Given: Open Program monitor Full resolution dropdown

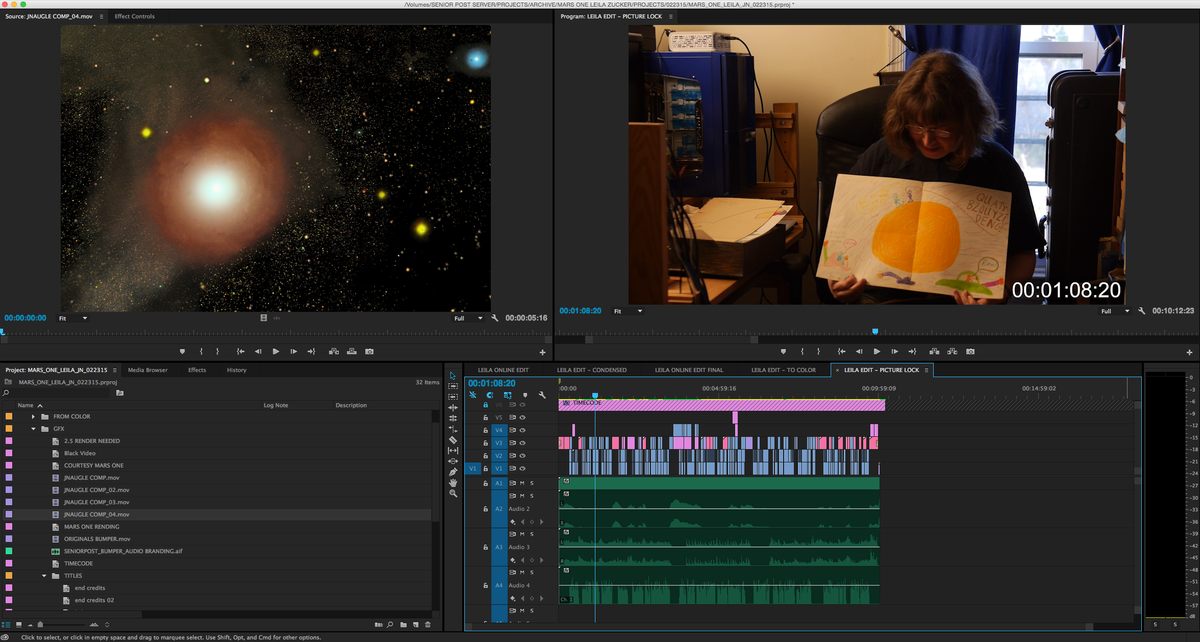Looking at the screenshot, I should tap(1113, 311).
